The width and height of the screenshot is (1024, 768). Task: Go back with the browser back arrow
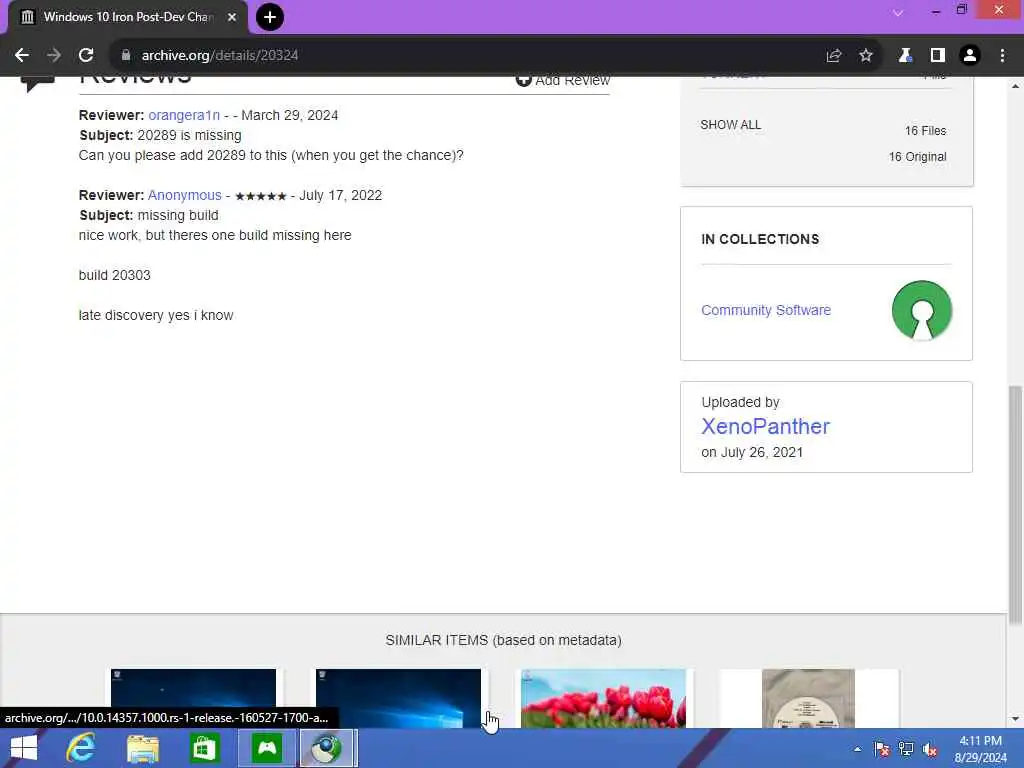click(22, 56)
